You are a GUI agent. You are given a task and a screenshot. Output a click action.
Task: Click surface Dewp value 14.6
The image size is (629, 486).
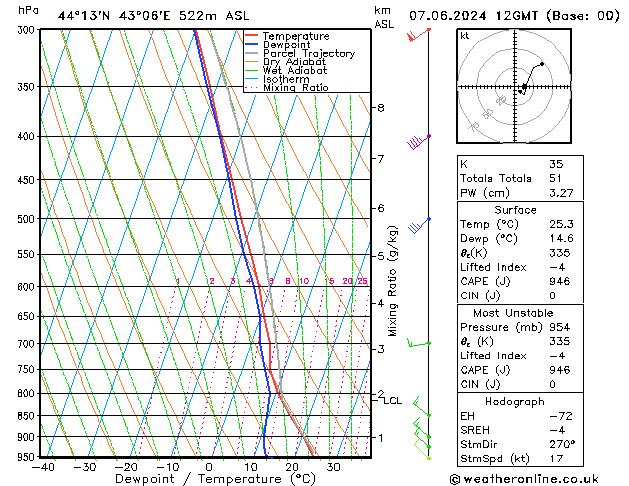point(561,239)
